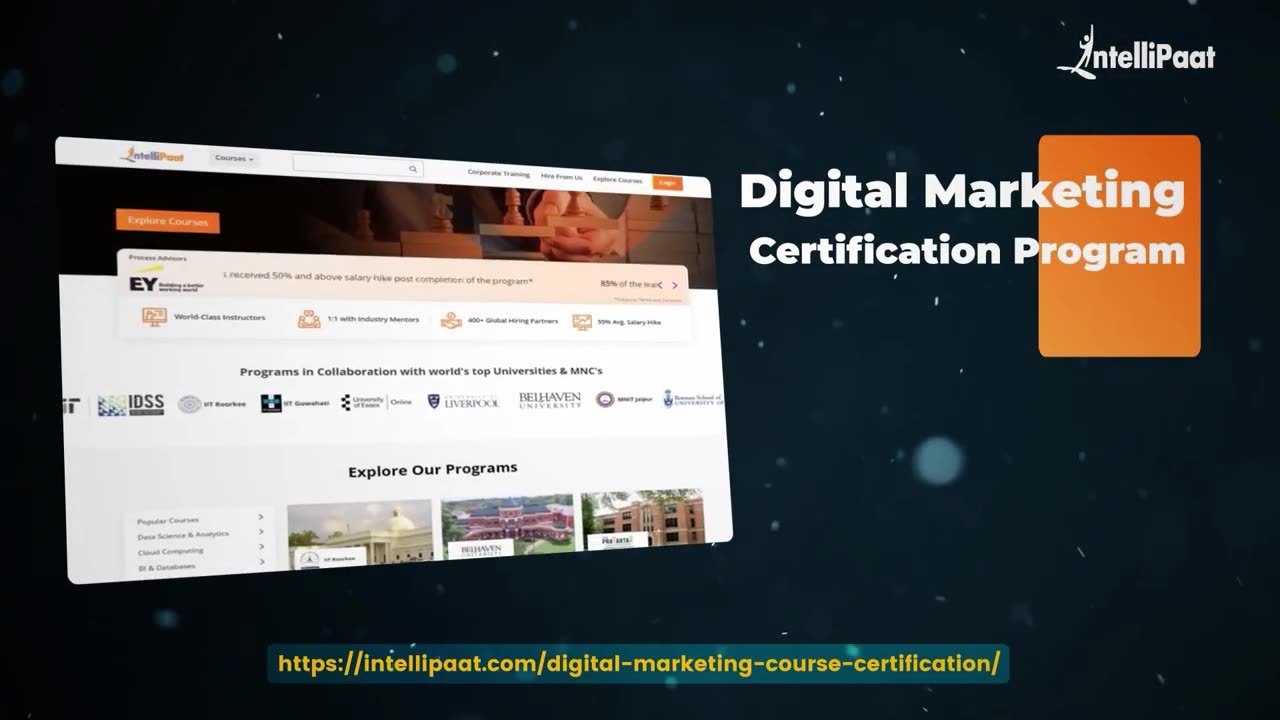Expand BI & Databases category
1280x720 pixels.
(200, 566)
